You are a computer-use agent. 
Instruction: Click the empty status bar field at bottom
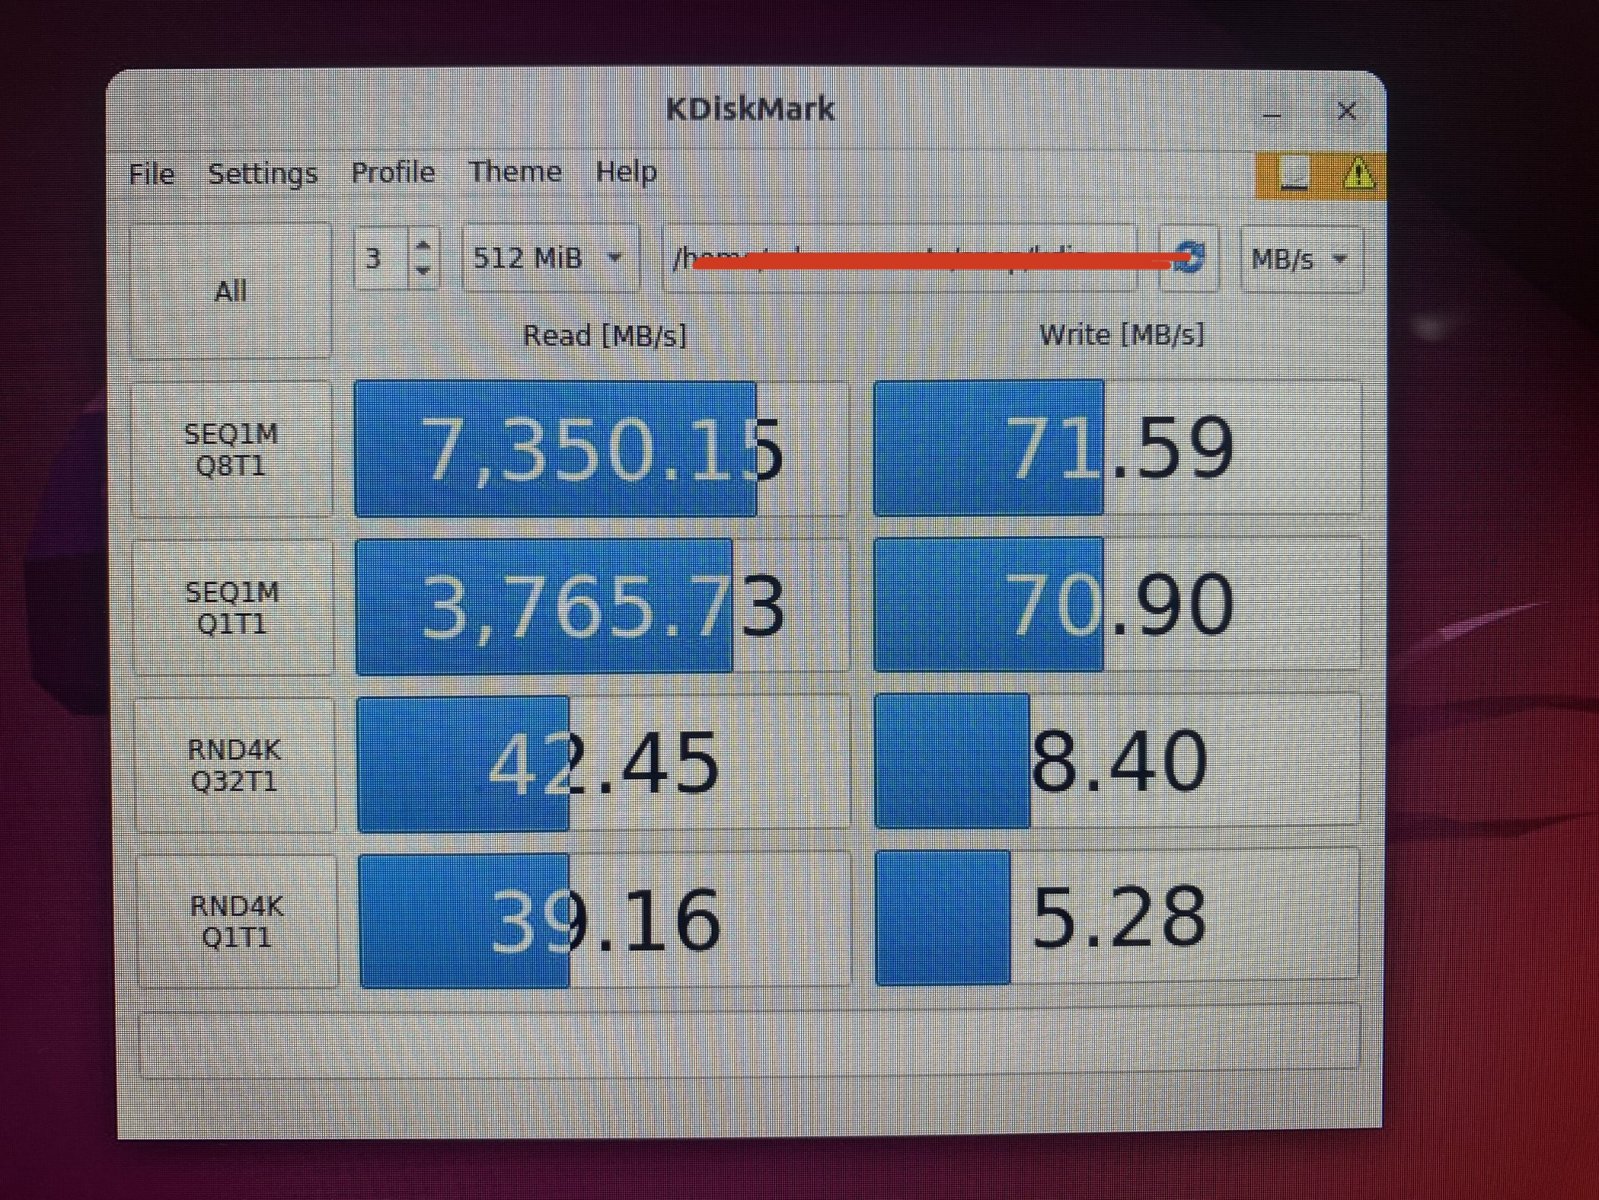tap(749, 1042)
